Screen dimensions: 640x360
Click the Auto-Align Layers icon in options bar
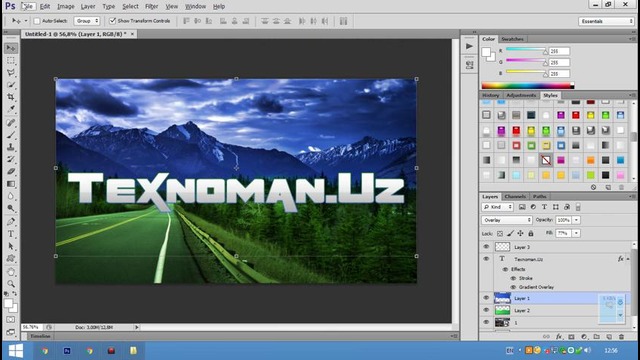coord(343,21)
